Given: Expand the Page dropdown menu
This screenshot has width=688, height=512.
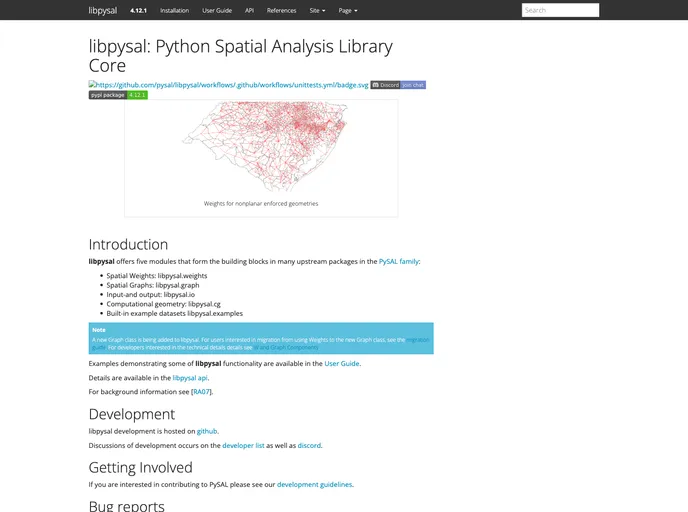Looking at the screenshot, I should pos(348,11).
